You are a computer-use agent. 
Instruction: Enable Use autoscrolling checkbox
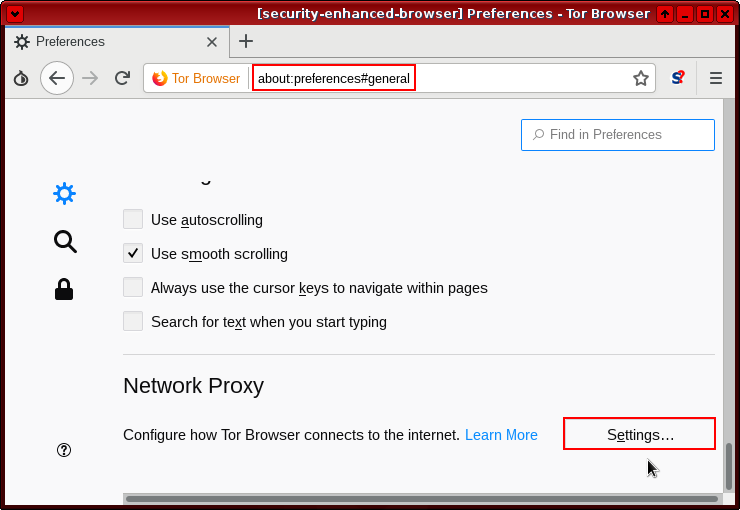pyautogui.click(x=133, y=220)
